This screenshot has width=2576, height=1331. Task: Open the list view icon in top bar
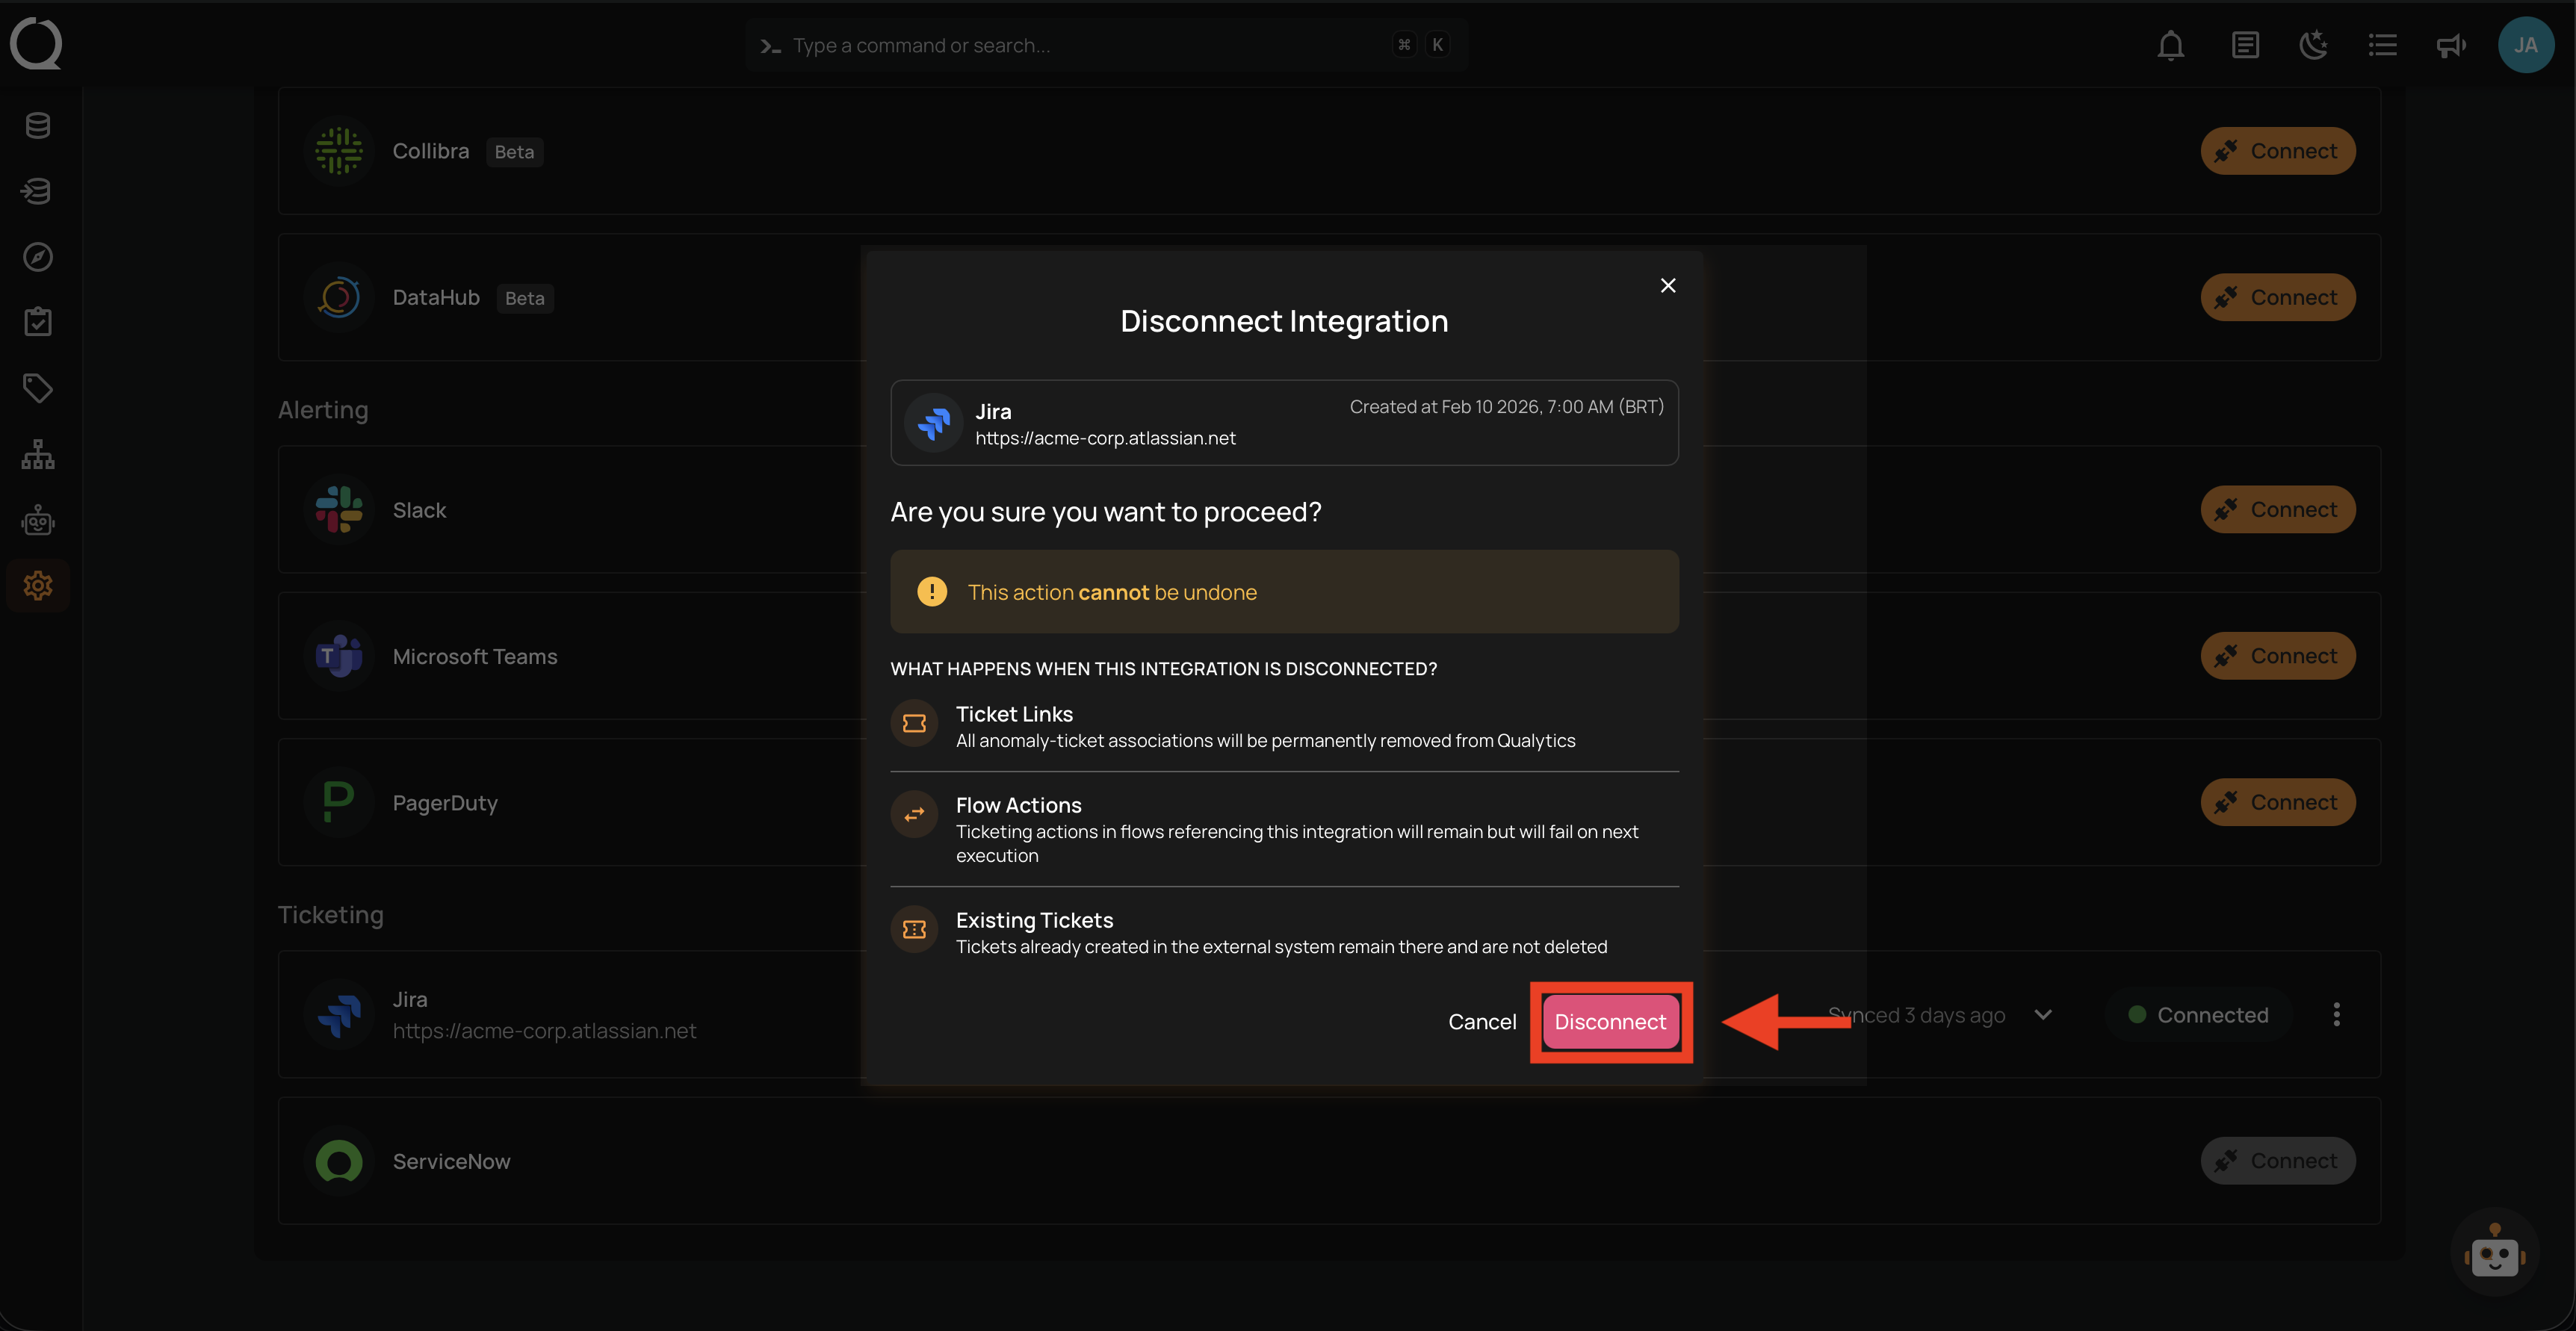pyautogui.click(x=2383, y=45)
